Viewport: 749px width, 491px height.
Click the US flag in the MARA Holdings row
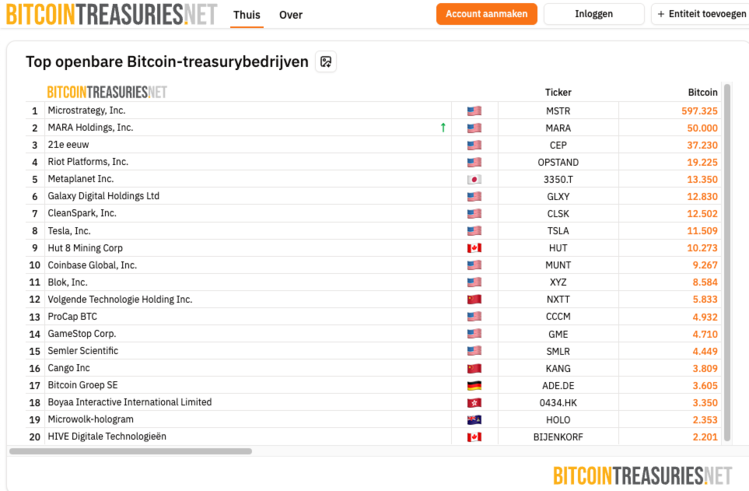pyautogui.click(x=474, y=128)
